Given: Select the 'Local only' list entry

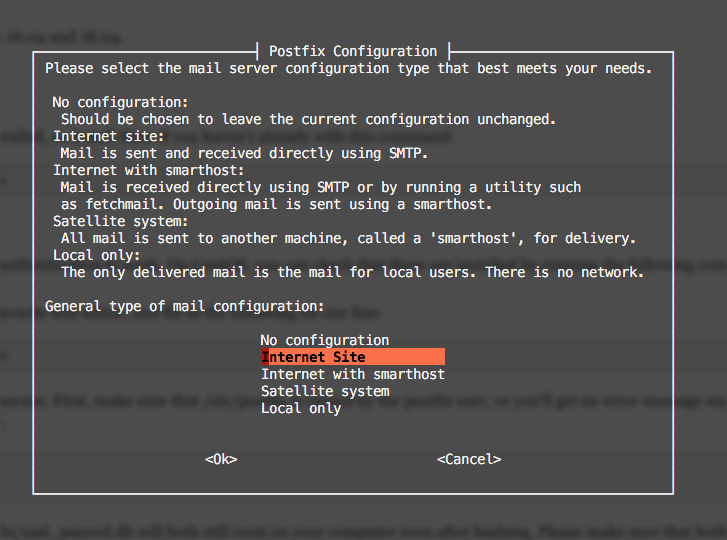Looking at the screenshot, I should click(x=301, y=408).
